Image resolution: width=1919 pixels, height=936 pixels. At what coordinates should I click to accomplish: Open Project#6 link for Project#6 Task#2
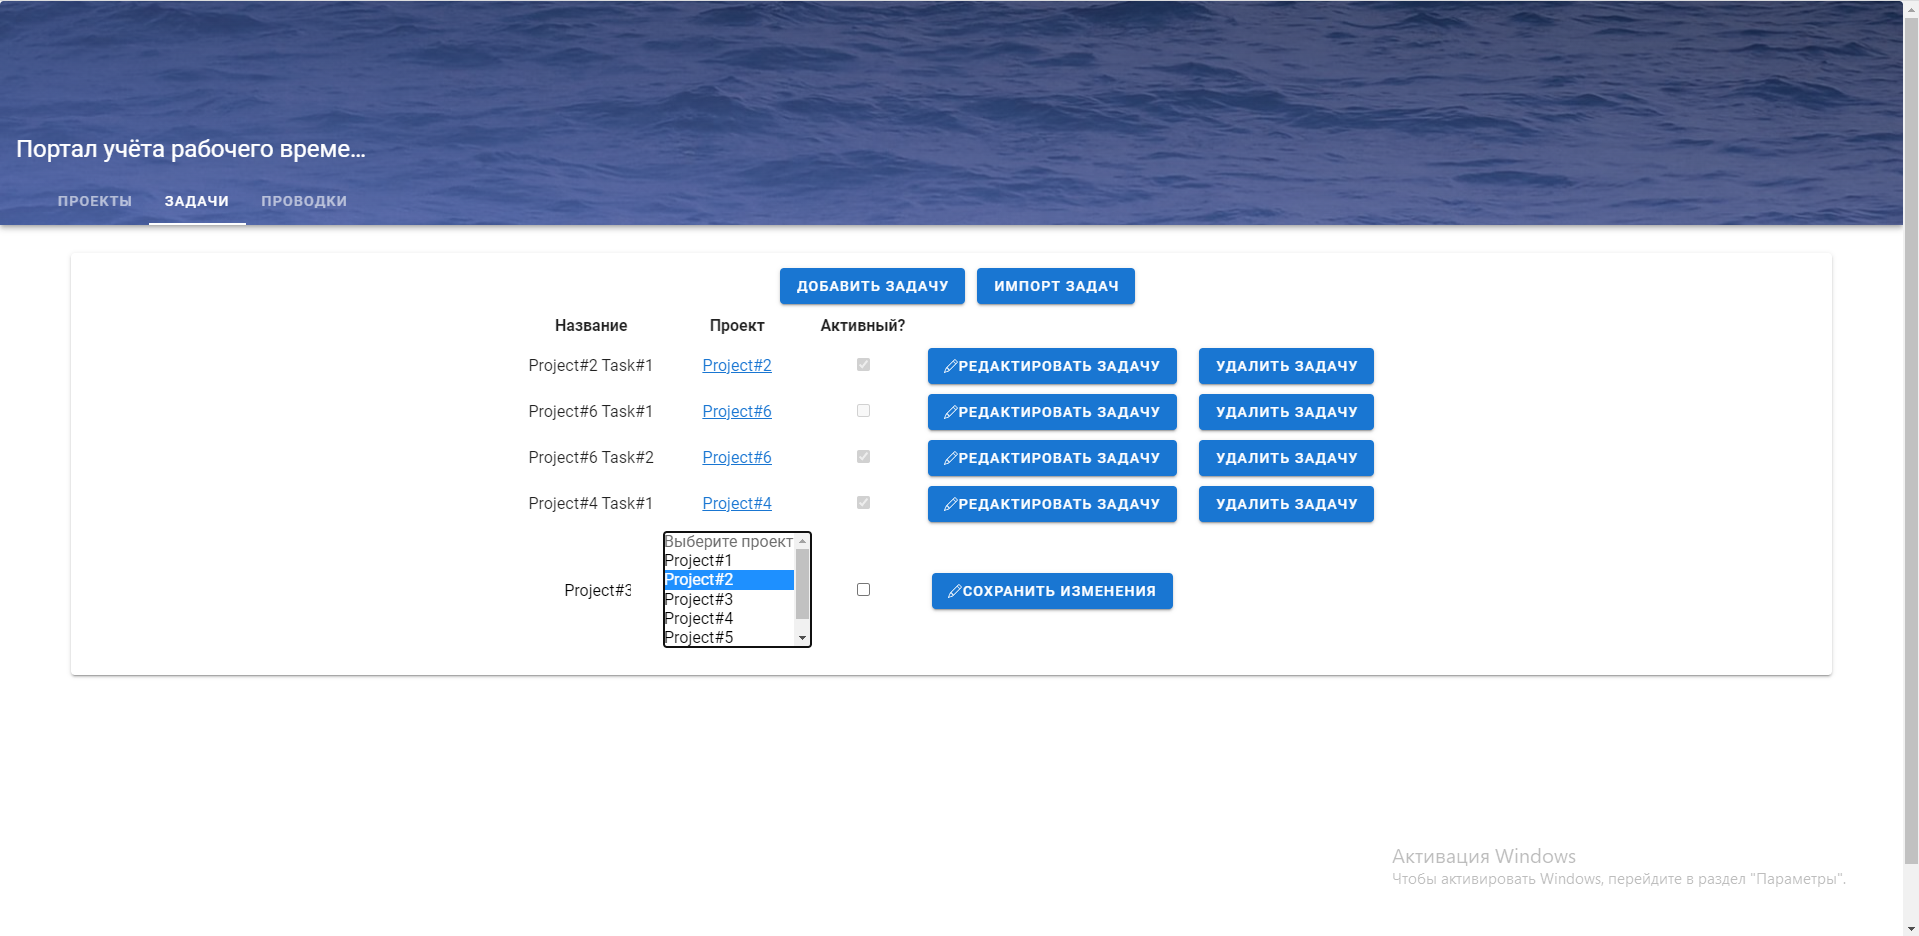coord(737,458)
